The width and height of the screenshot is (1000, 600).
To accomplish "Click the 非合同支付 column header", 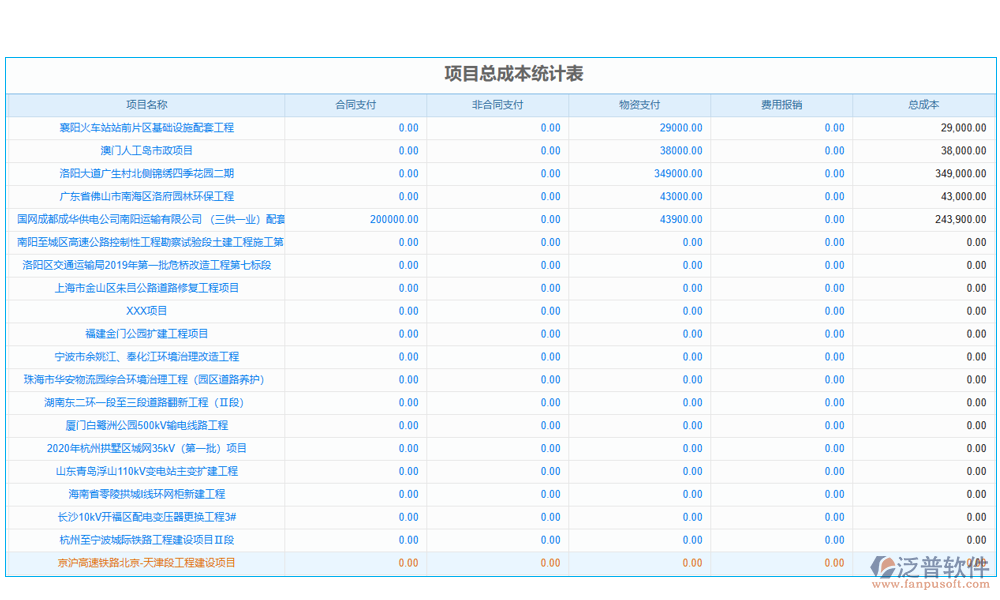I will (x=497, y=105).
